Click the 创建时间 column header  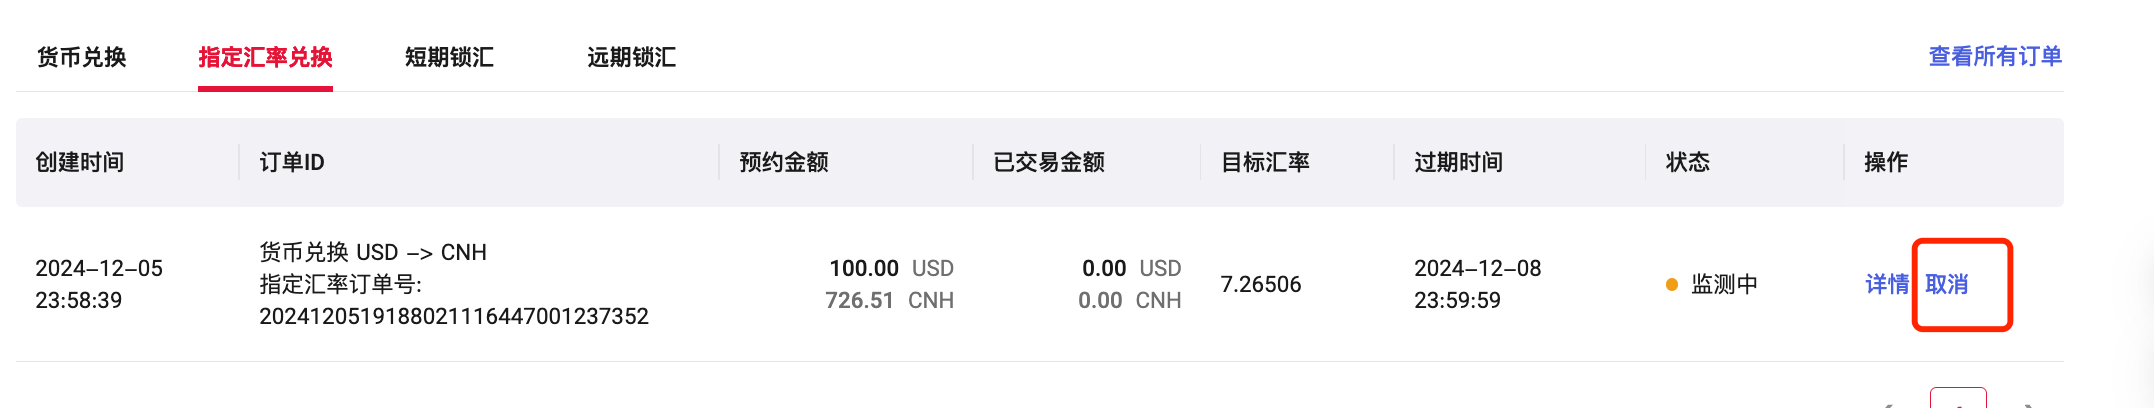pos(80,162)
